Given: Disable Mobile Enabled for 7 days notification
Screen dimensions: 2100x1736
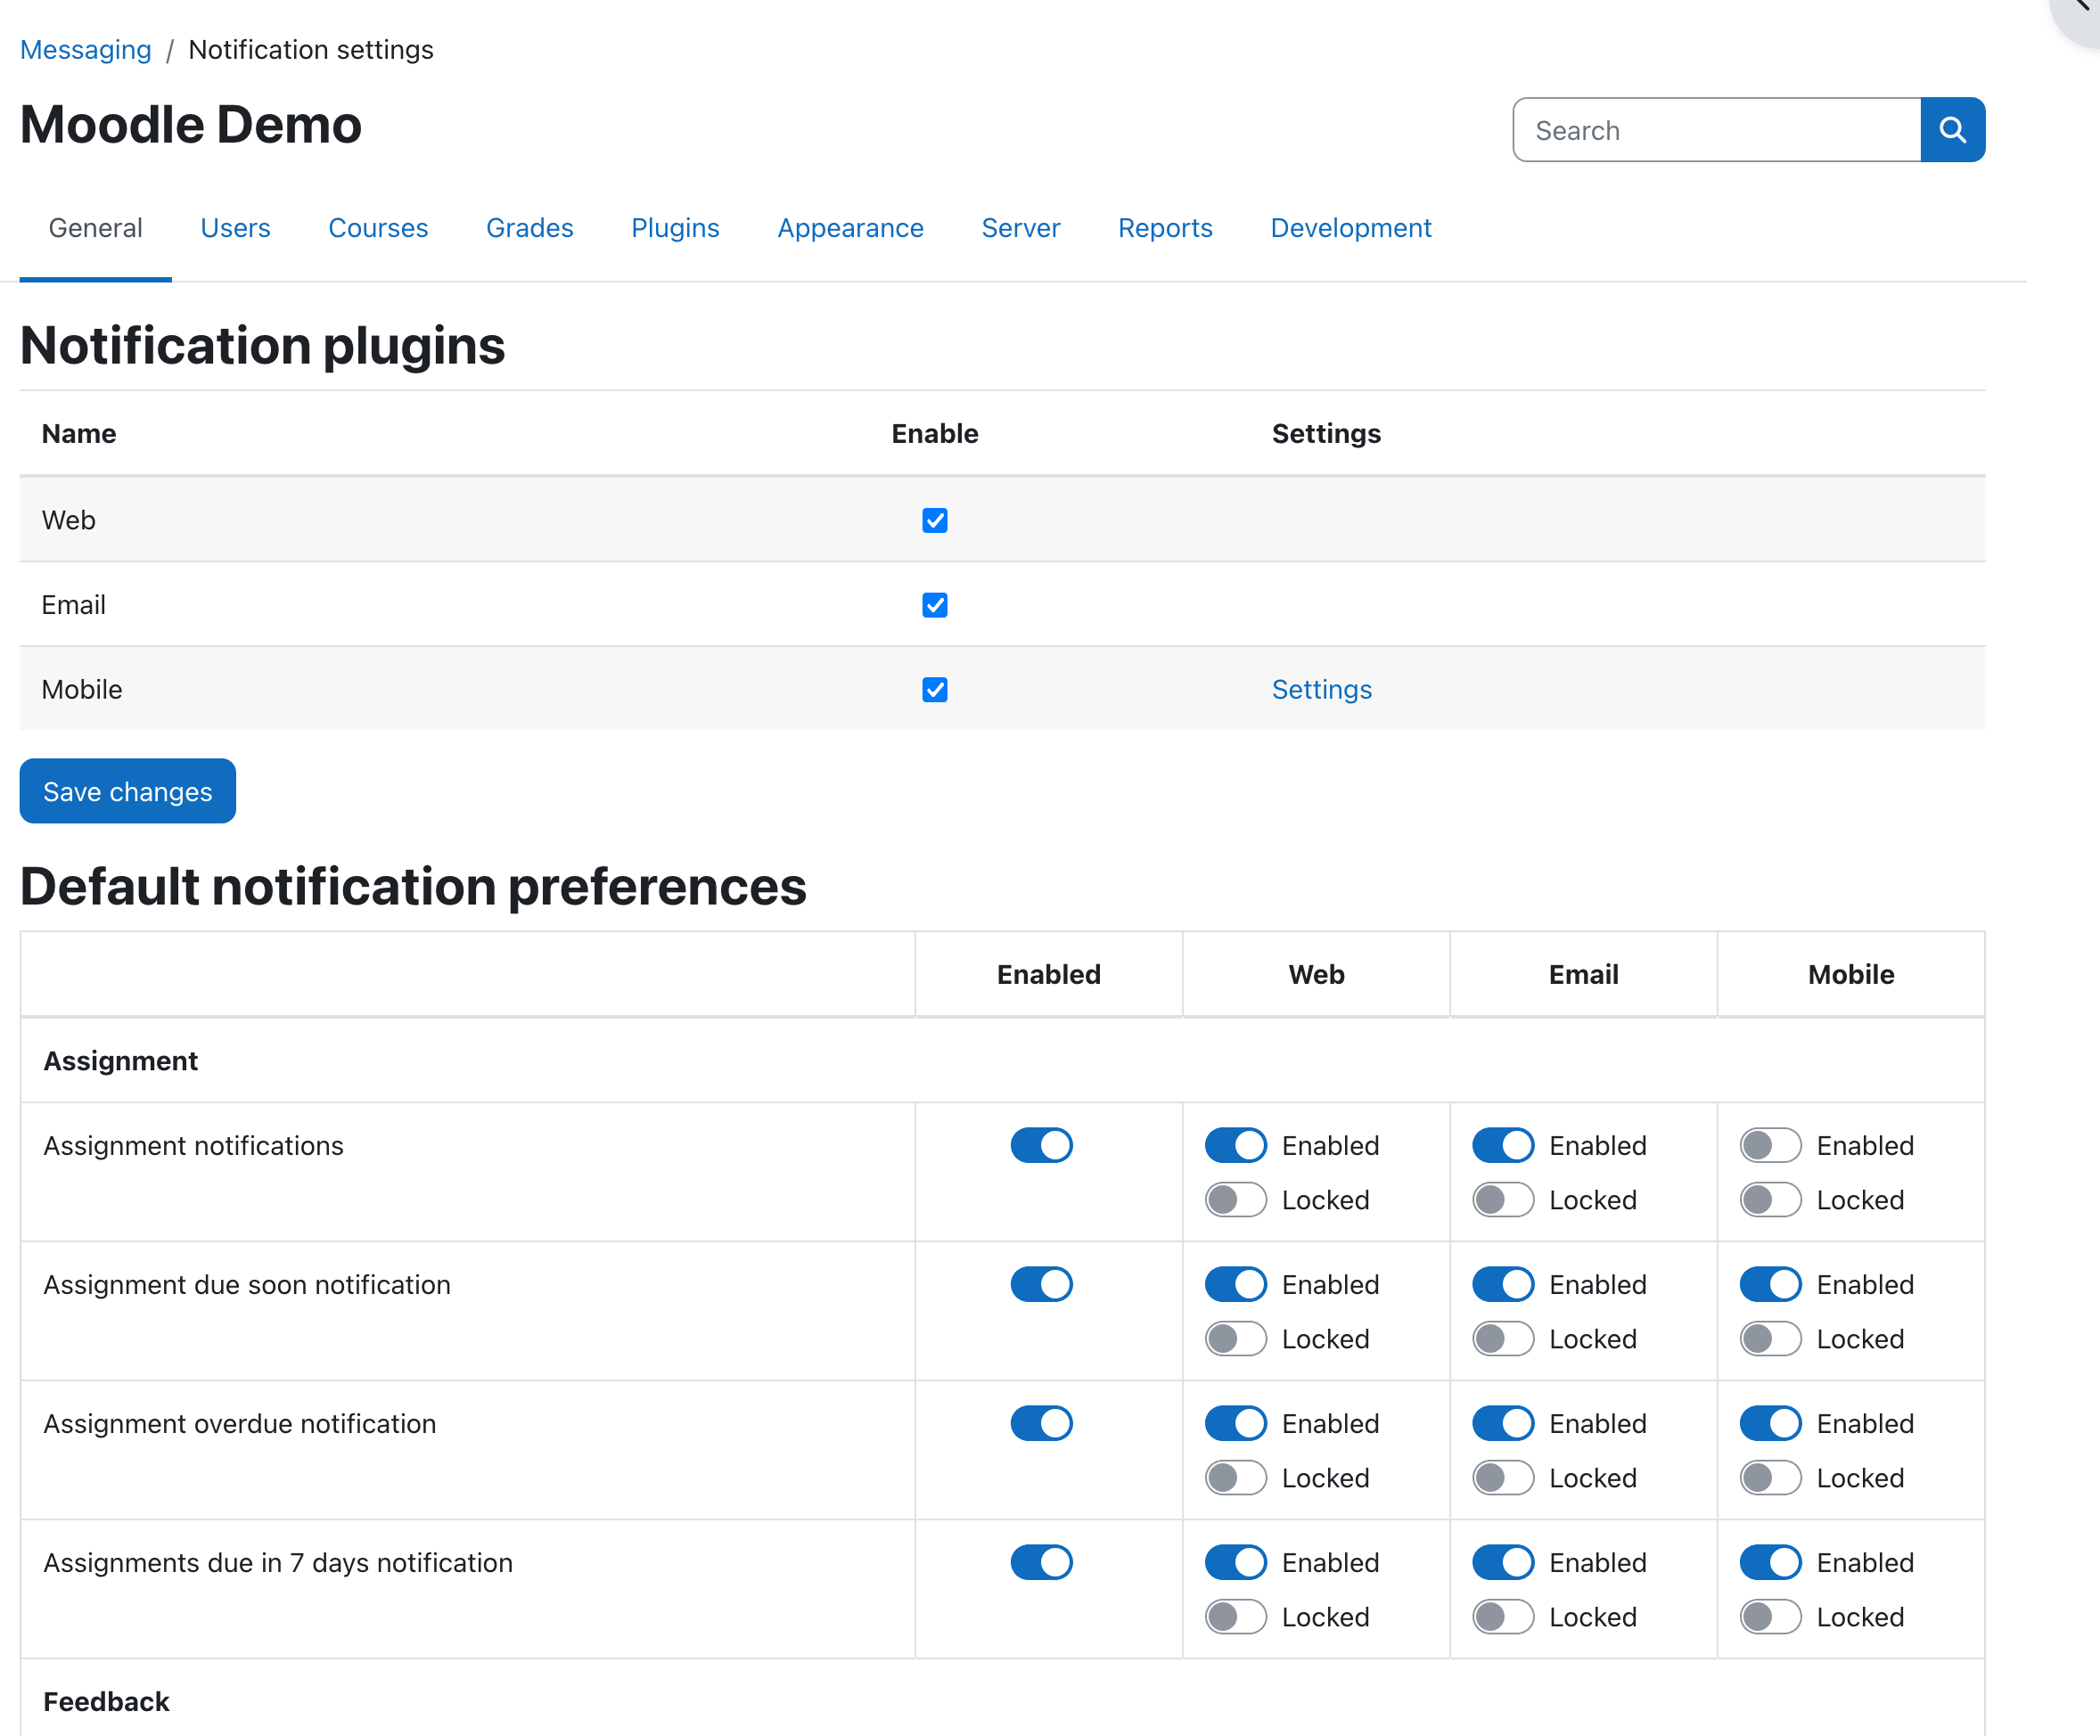Looking at the screenshot, I should pyautogui.click(x=1771, y=1562).
